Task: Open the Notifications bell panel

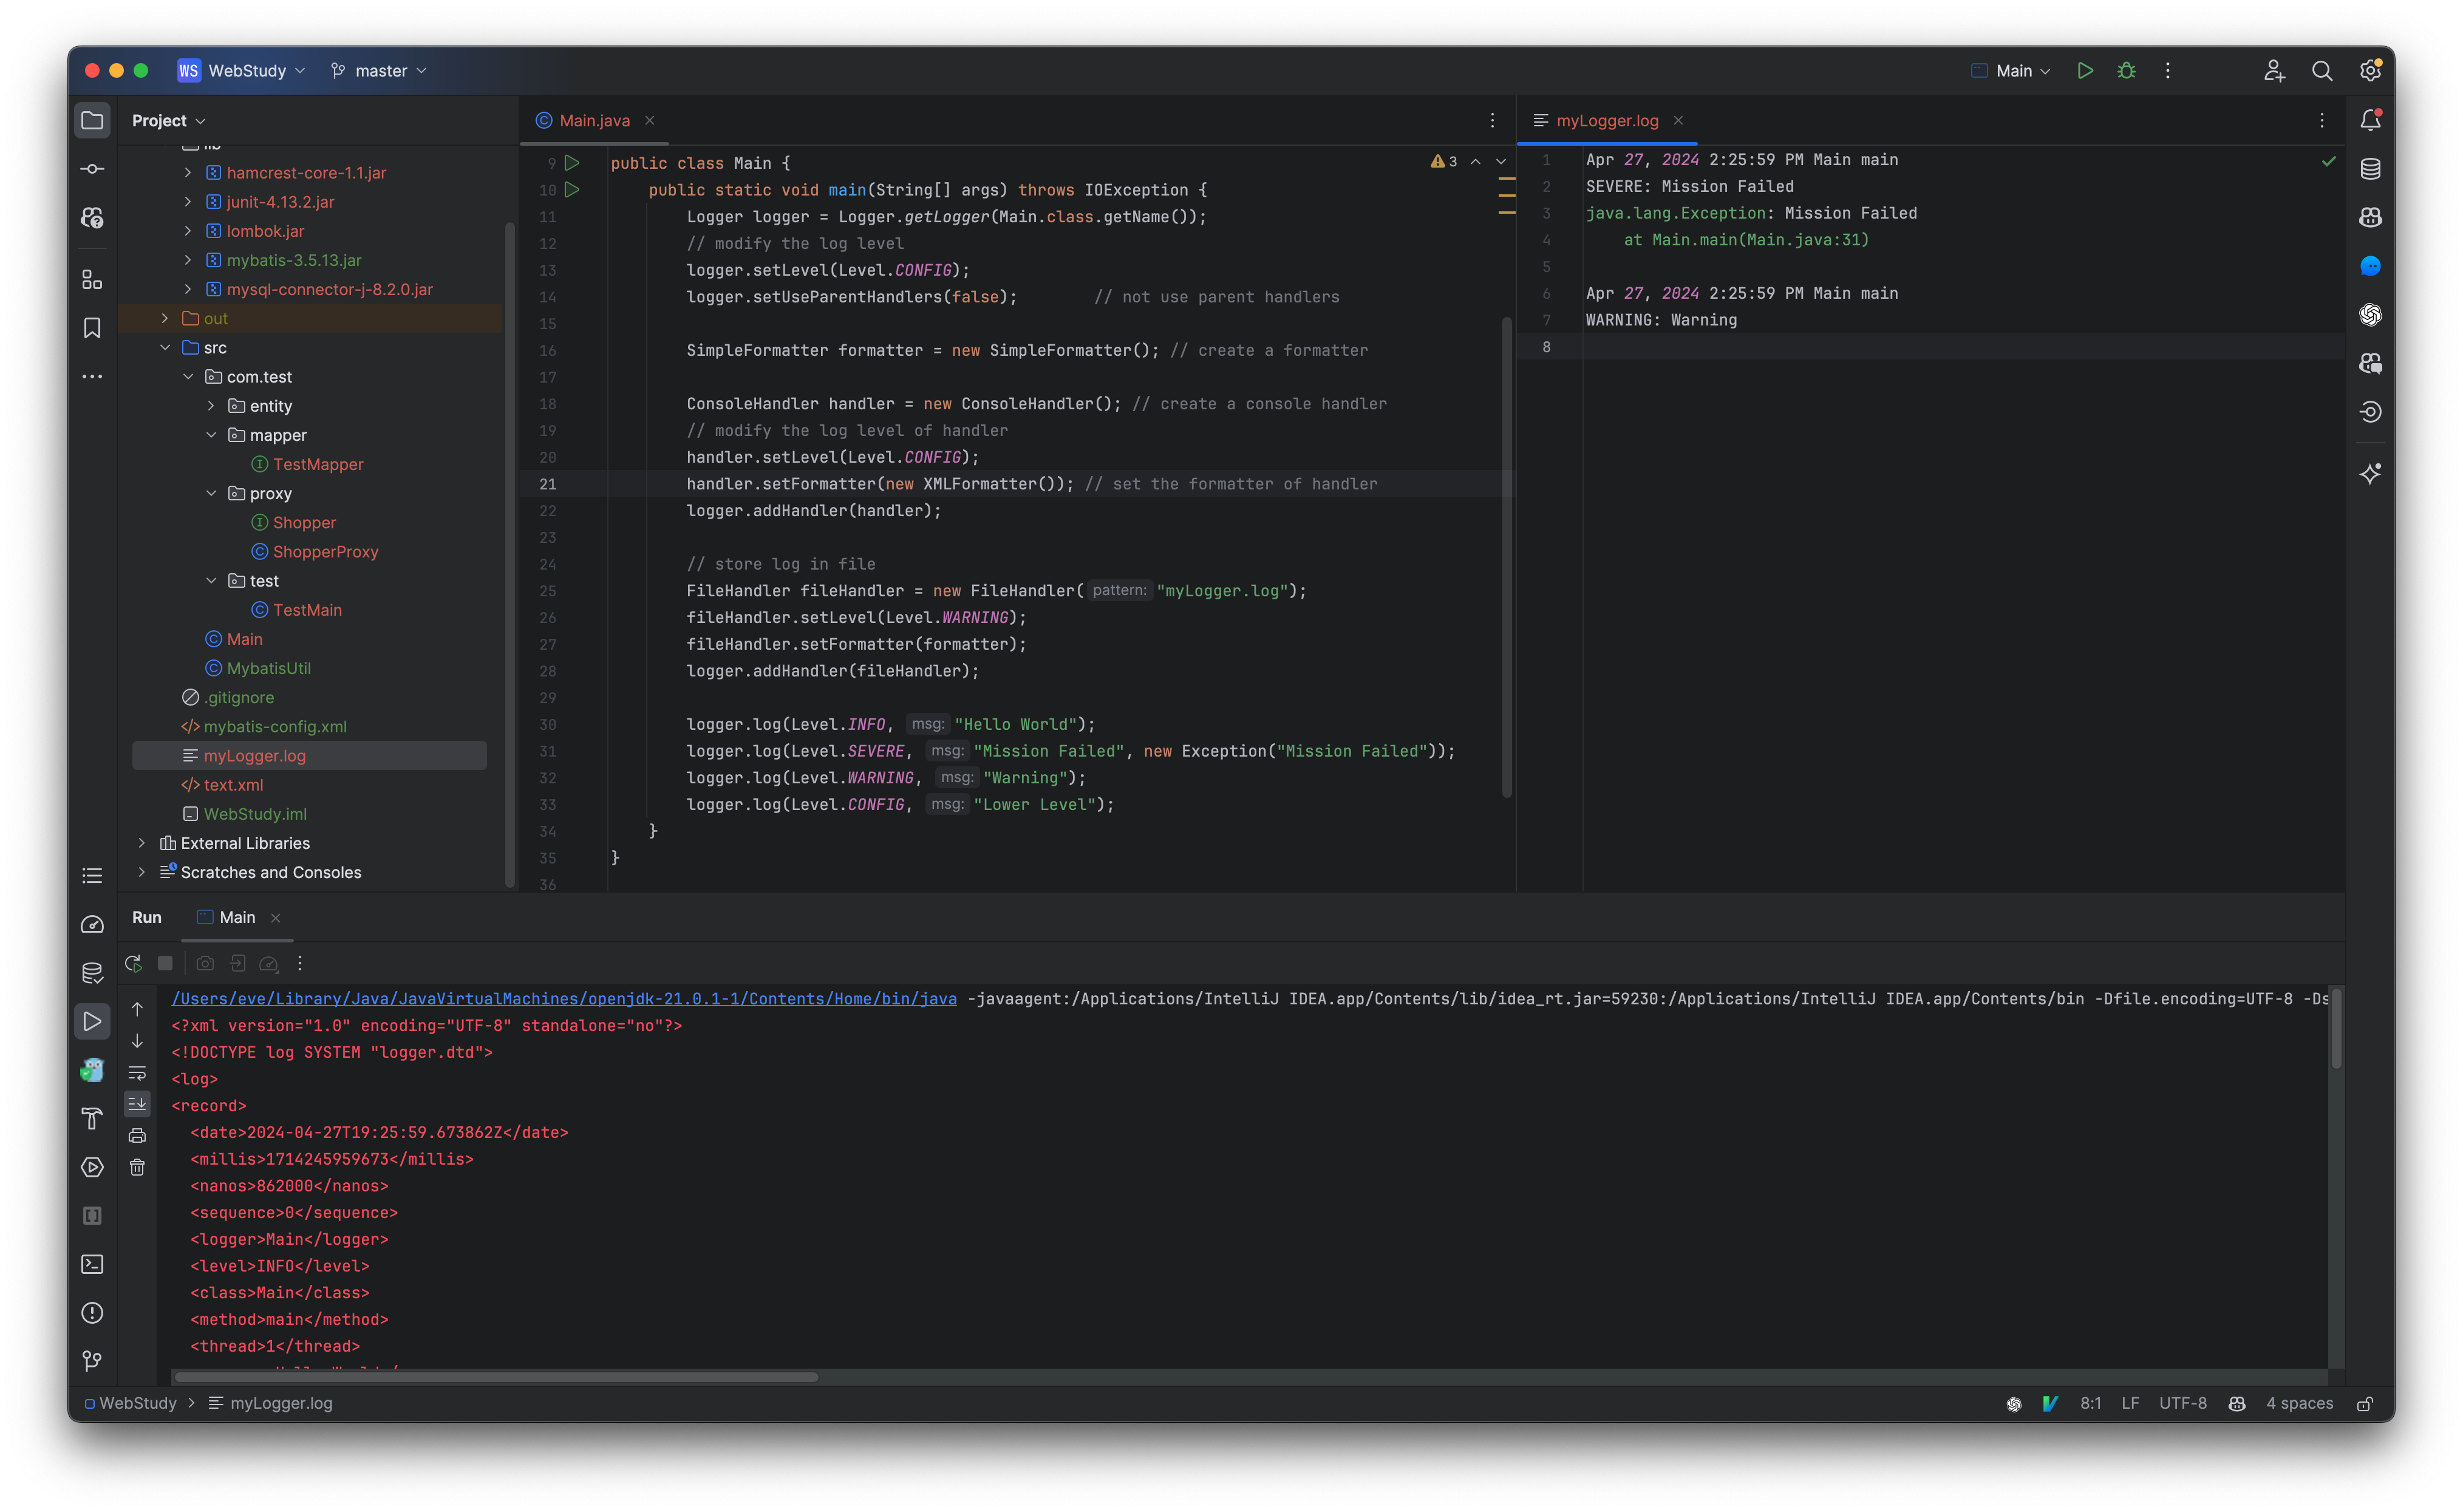Action: (2370, 119)
